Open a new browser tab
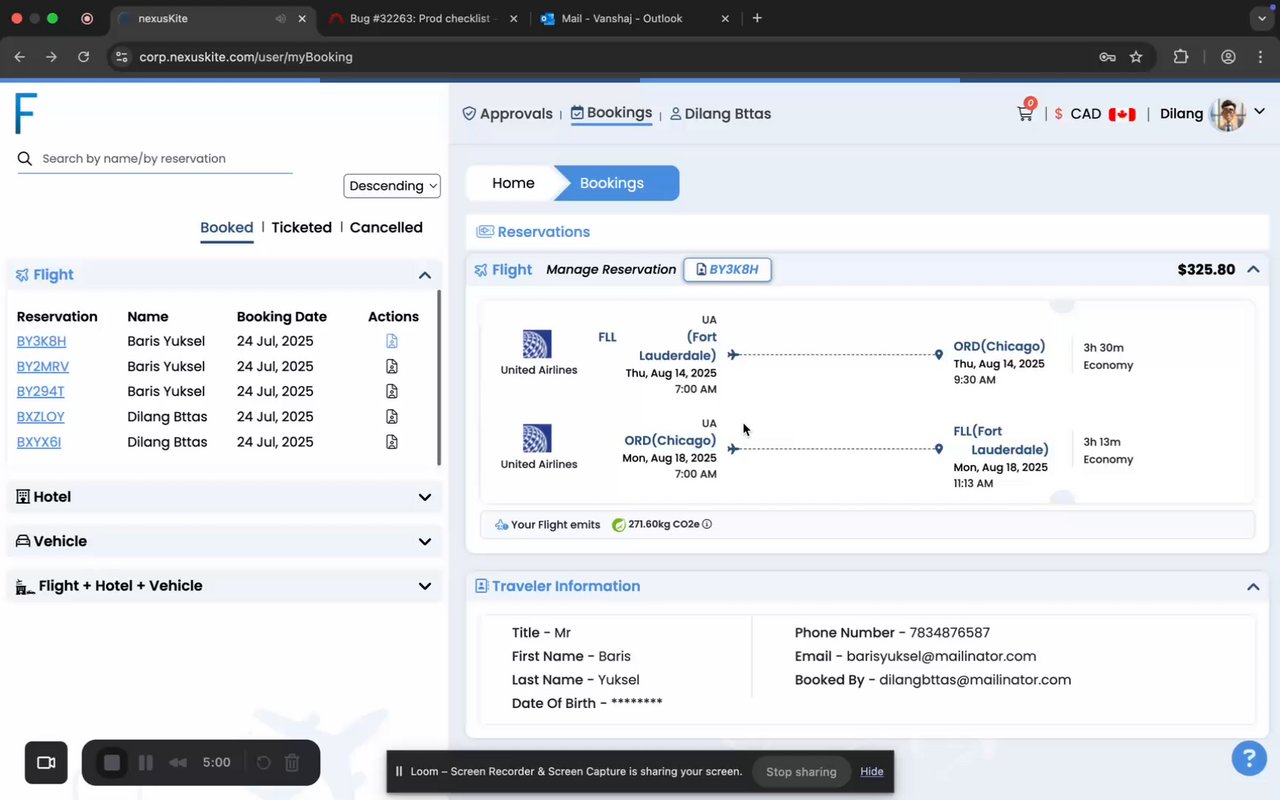Image resolution: width=1280 pixels, height=800 pixels. click(757, 18)
